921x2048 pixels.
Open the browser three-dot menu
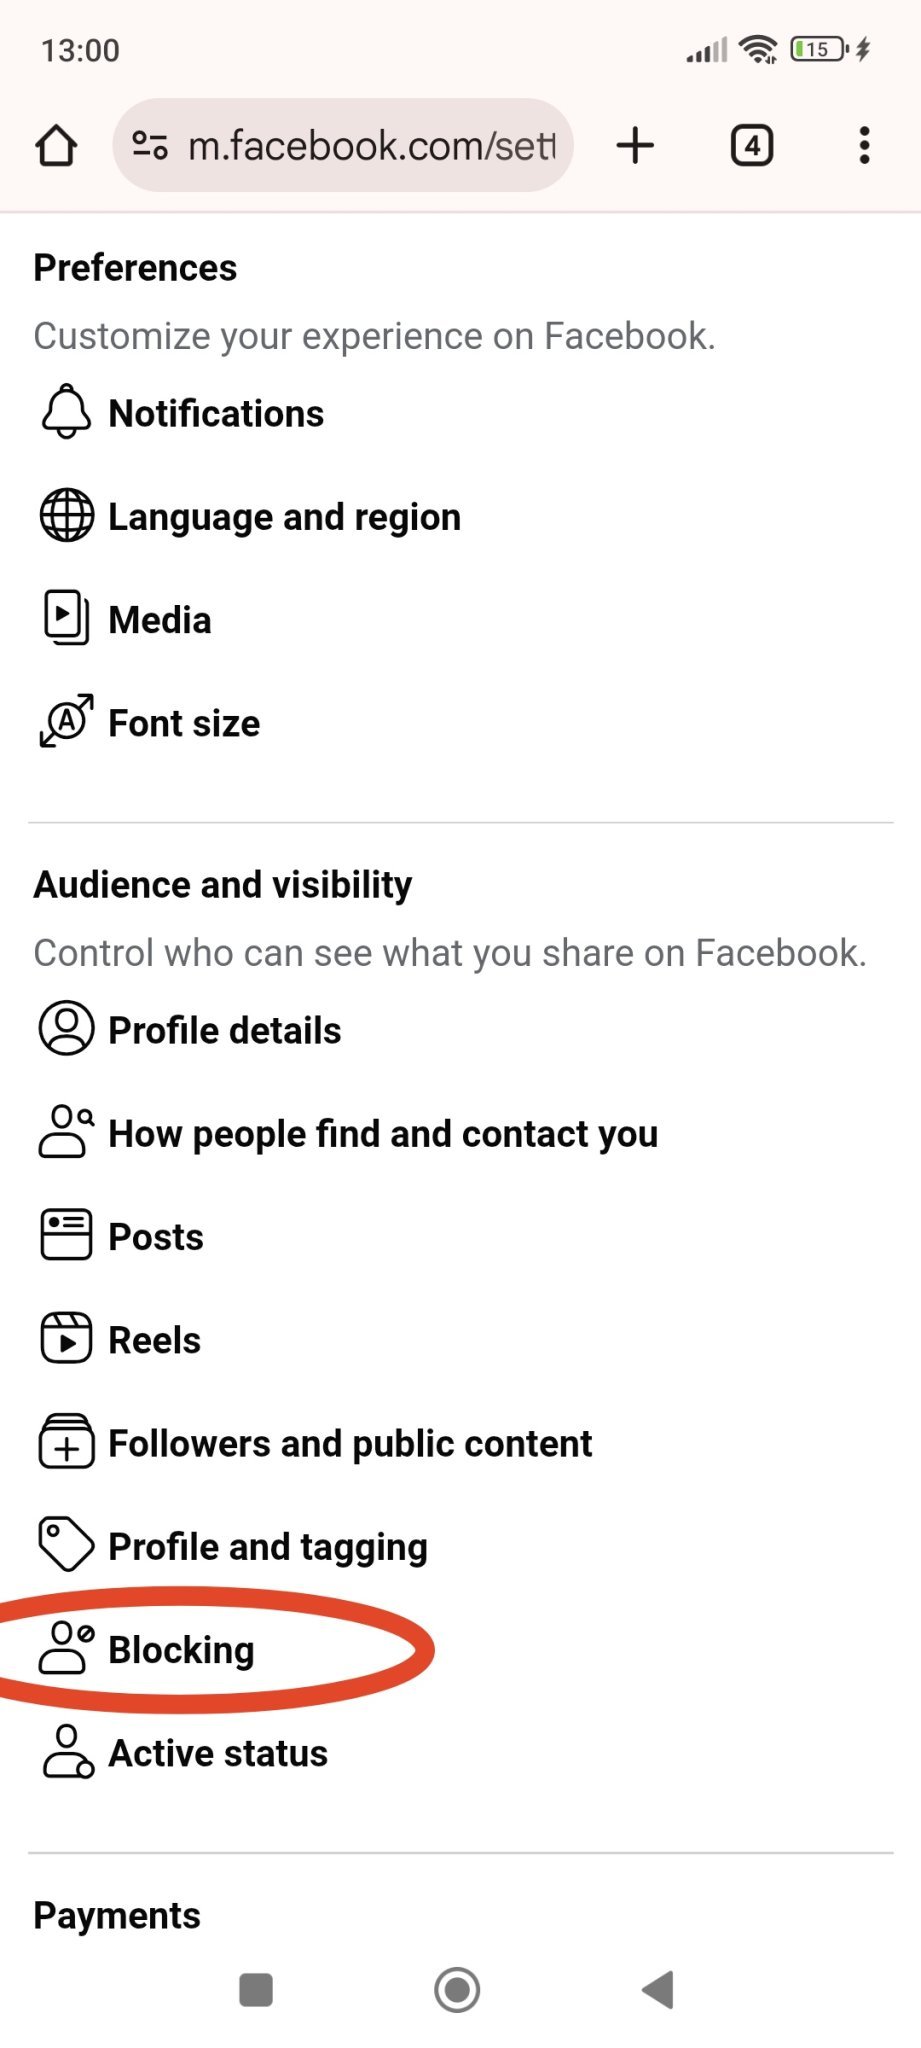865,146
